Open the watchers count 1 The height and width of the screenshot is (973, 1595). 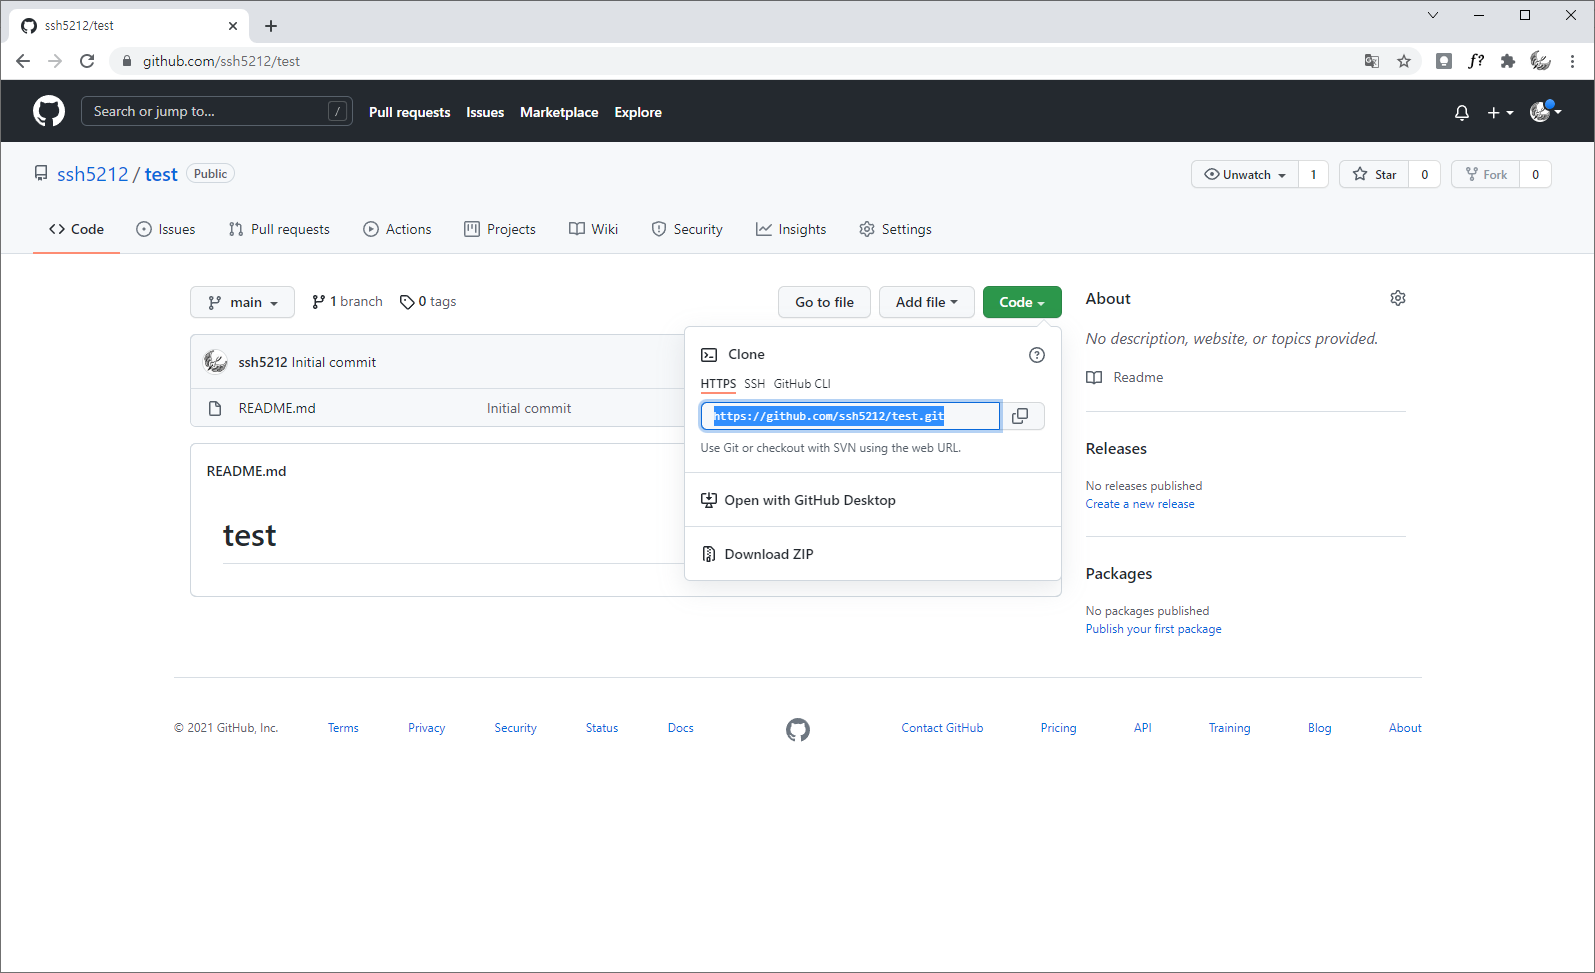click(x=1313, y=174)
